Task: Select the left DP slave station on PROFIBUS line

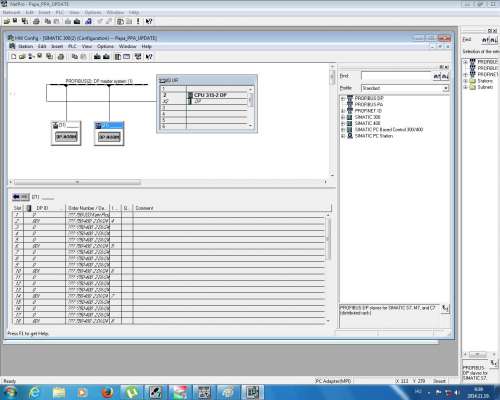Action: tap(66, 133)
